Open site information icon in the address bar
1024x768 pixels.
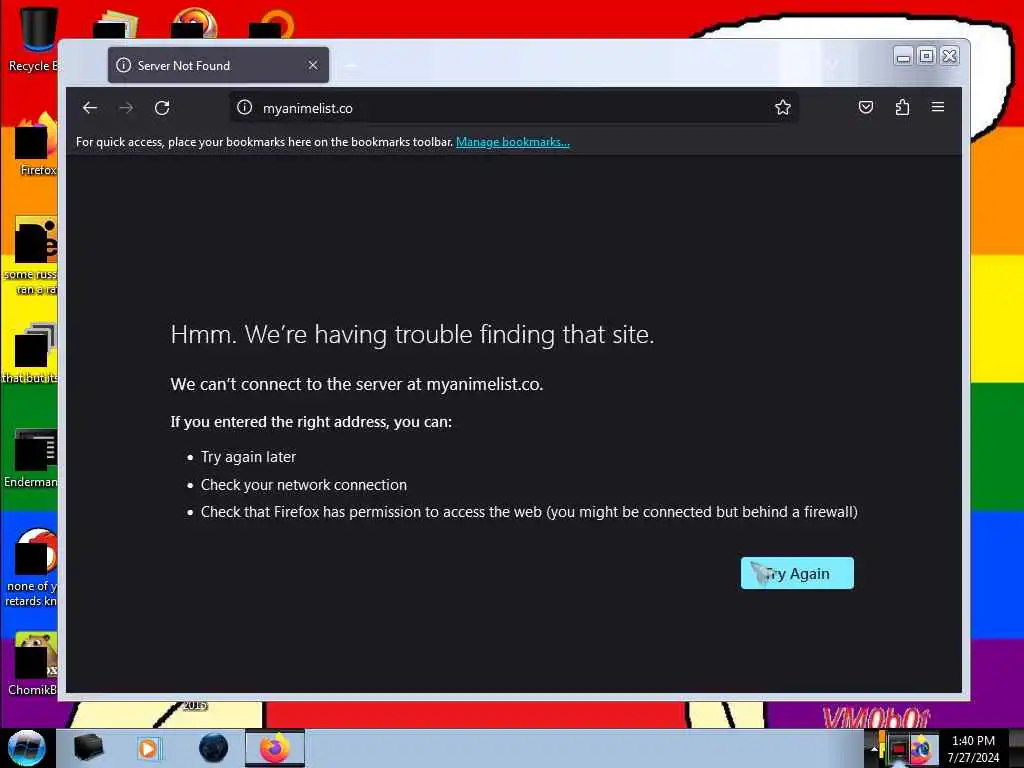click(x=244, y=108)
